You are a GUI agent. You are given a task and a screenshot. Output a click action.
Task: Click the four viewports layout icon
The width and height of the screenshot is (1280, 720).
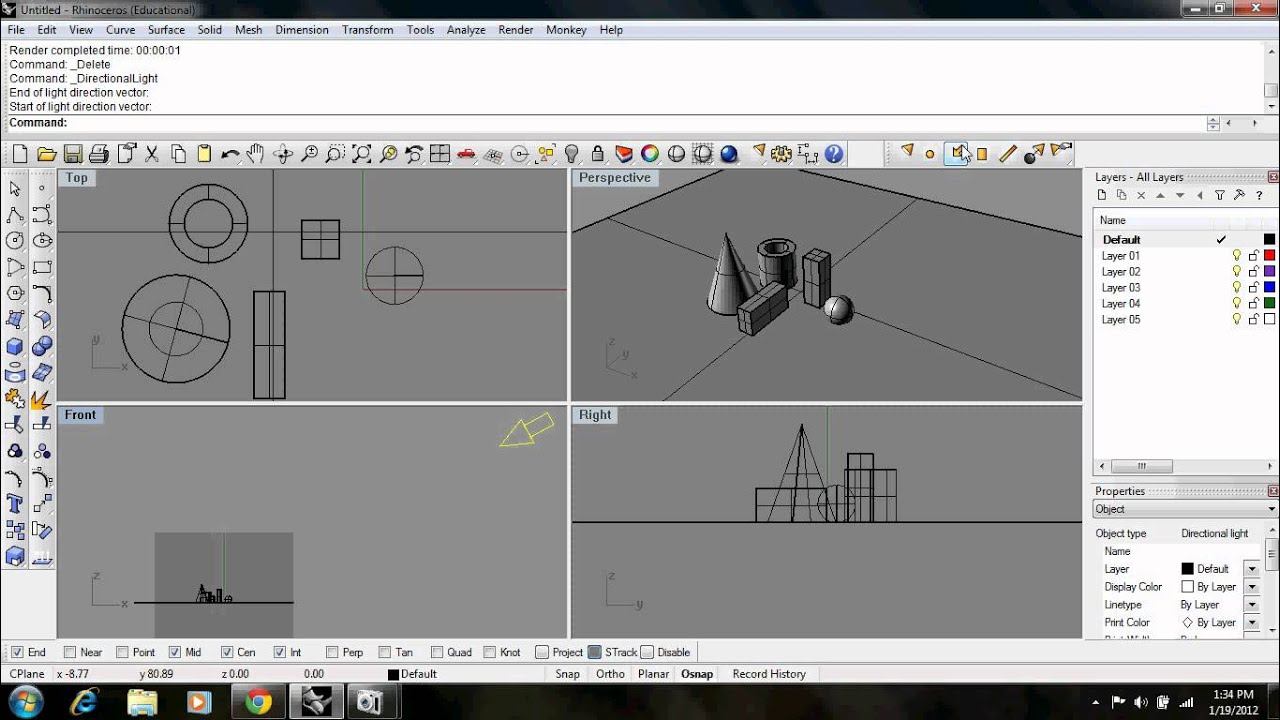[440, 154]
